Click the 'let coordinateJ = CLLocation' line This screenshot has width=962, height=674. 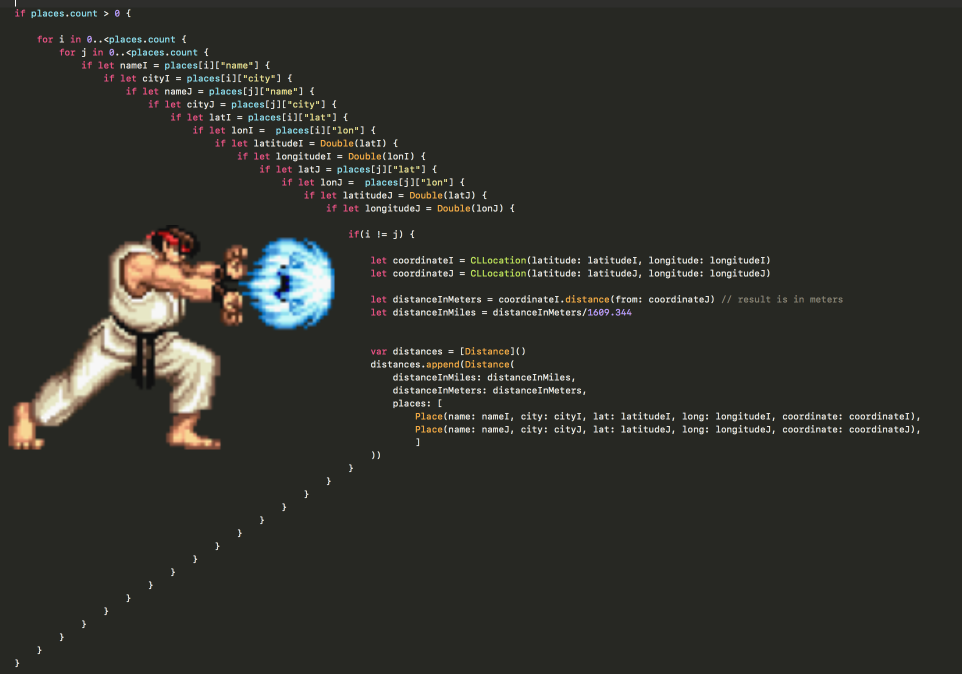571,274
